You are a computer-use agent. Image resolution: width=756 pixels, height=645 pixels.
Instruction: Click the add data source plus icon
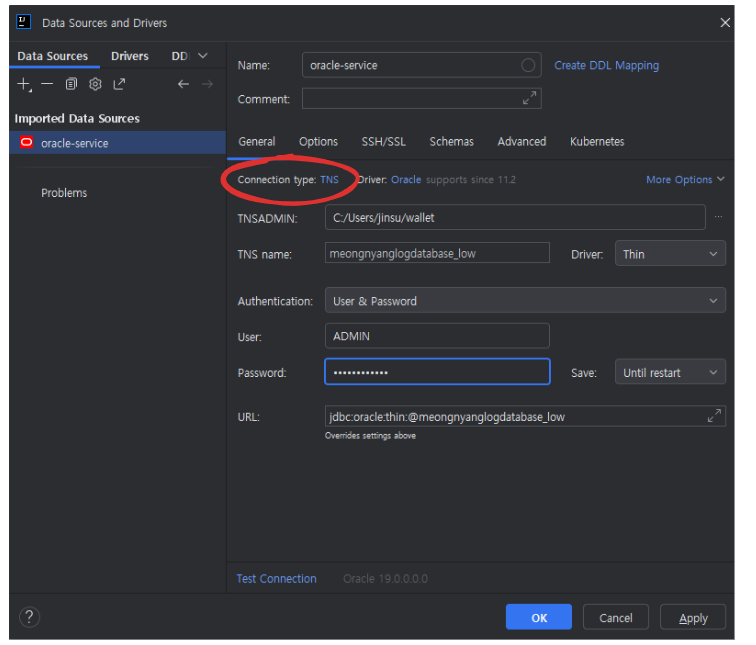pyautogui.click(x=24, y=84)
